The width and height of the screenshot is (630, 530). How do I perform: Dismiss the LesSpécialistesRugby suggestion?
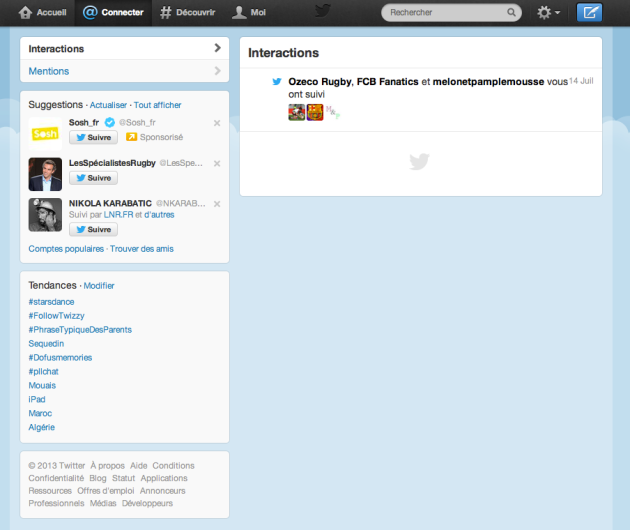pos(217,164)
